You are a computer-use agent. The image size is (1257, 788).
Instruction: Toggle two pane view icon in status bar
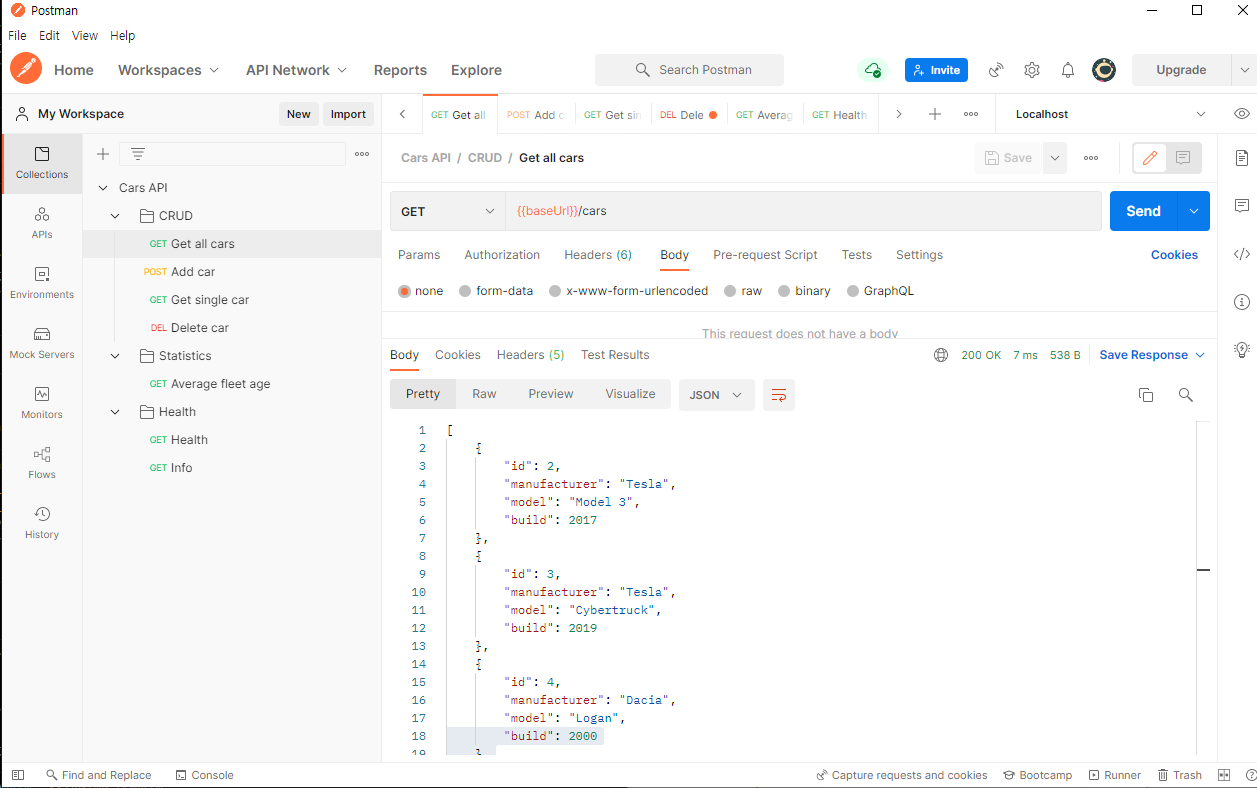[x=1224, y=775]
